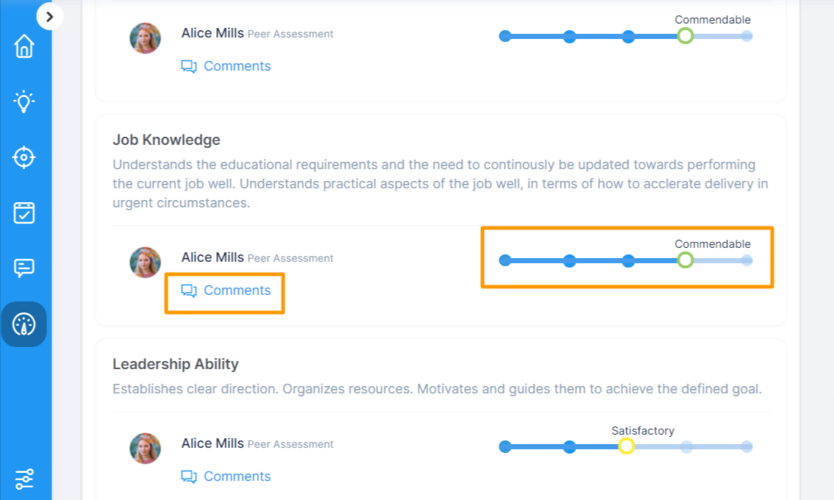The image size is (834, 500).
Task: Open Comments under Leadership Ability
Action: 226,477
